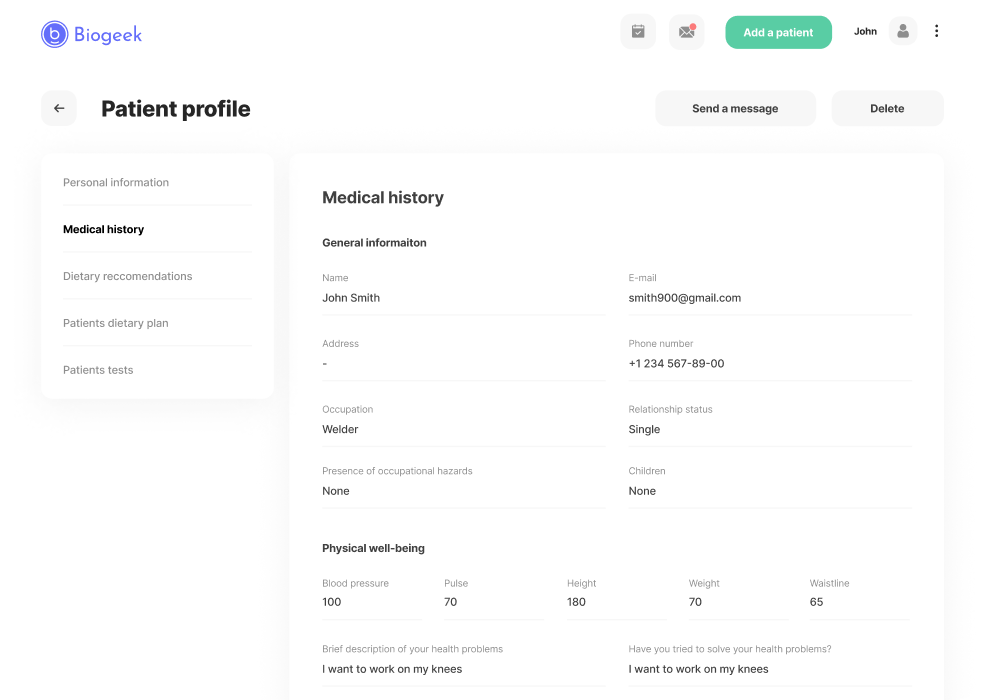Click the Blood pressure value field
The image size is (985, 700).
pos(372,602)
